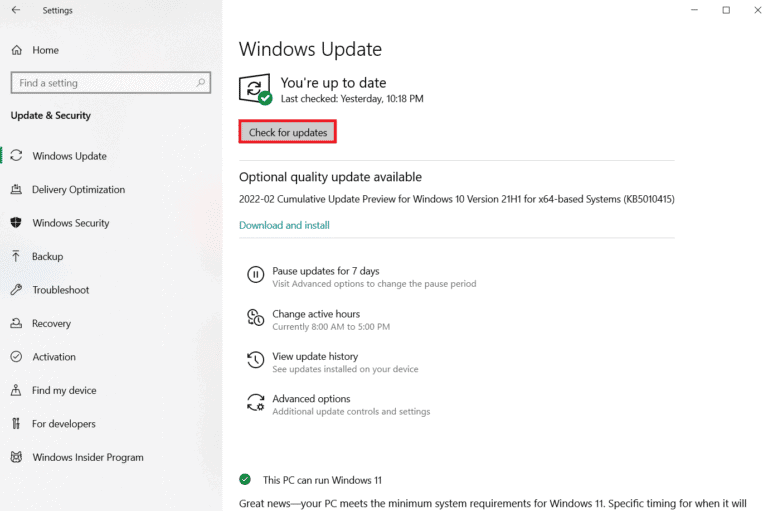Image resolution: width=768 pixels, height=511 pixels.
Task: Click the Download and install link
Action: (284, 226)
